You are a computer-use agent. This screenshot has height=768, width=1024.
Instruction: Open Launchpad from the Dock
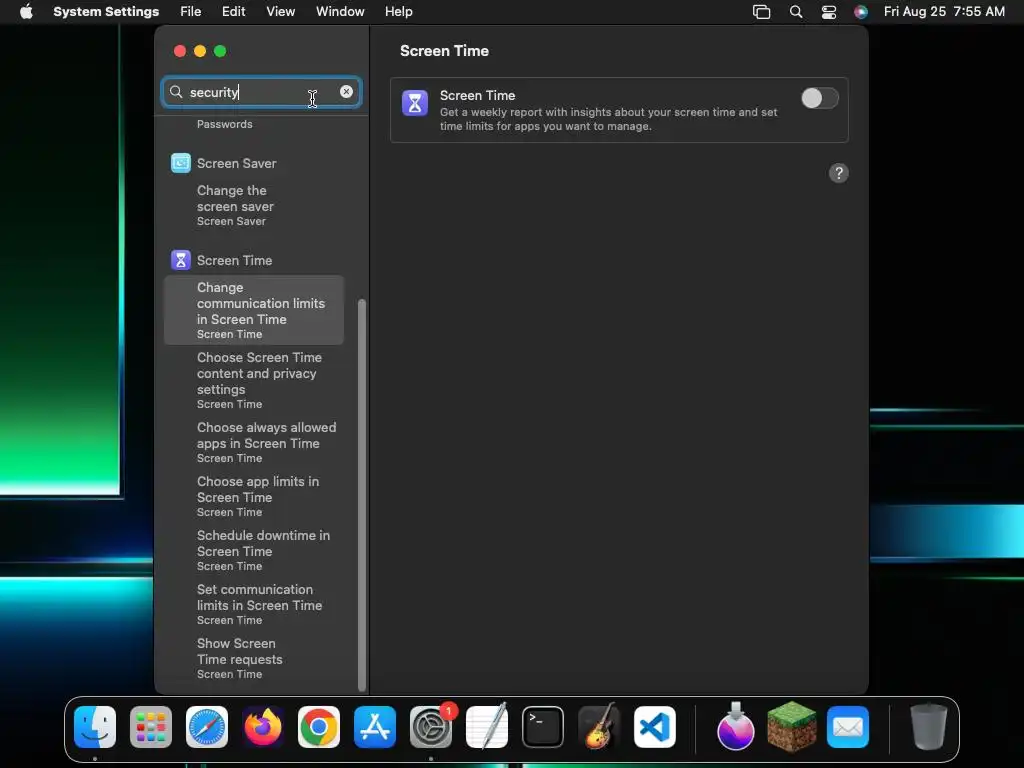[151, 727]
